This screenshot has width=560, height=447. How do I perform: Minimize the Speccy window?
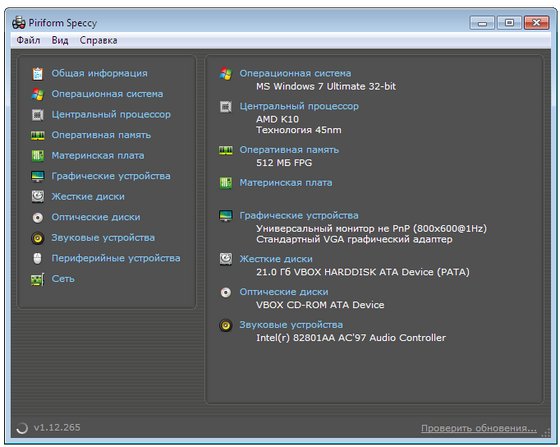click(482, 23)
